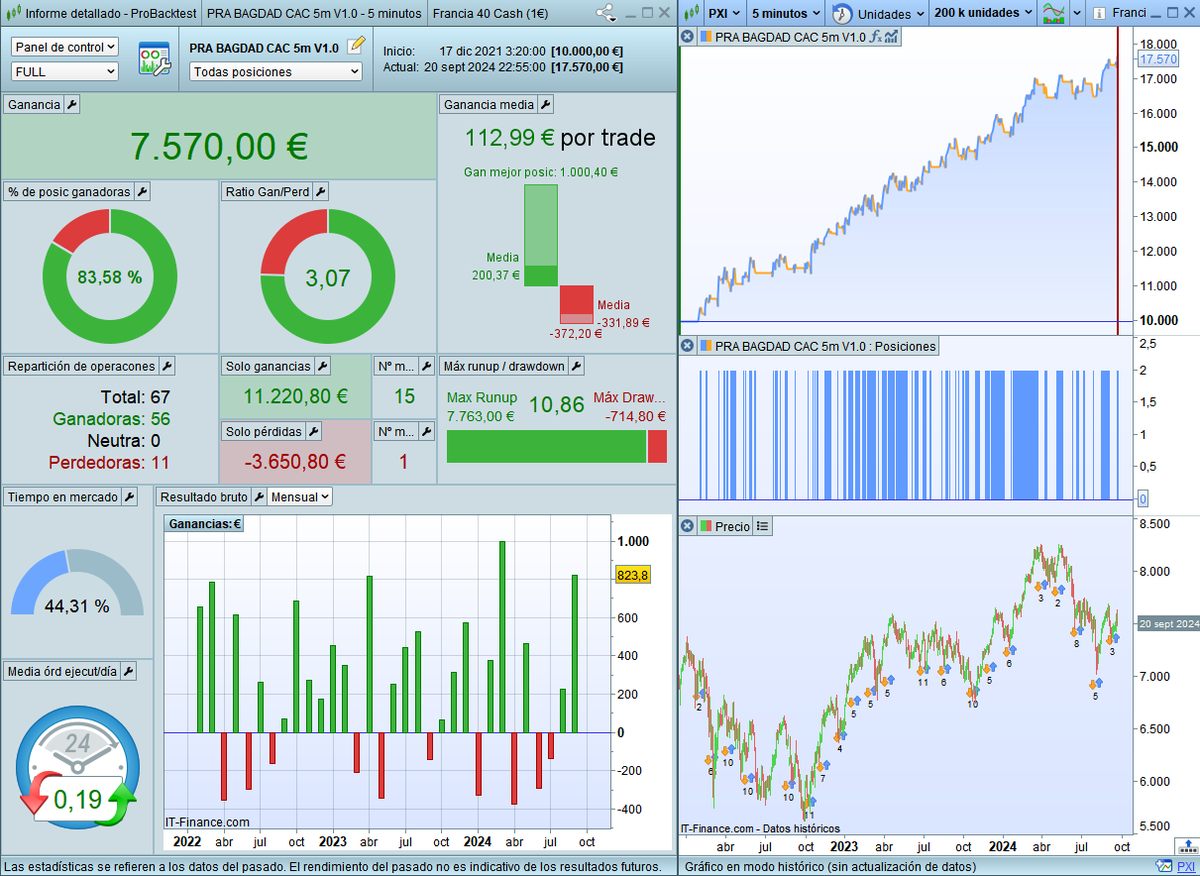This screenshot has height=876, width=1200.
Task: Click wrench icon next to Ratio Gan/Perd
Action: 320,191
